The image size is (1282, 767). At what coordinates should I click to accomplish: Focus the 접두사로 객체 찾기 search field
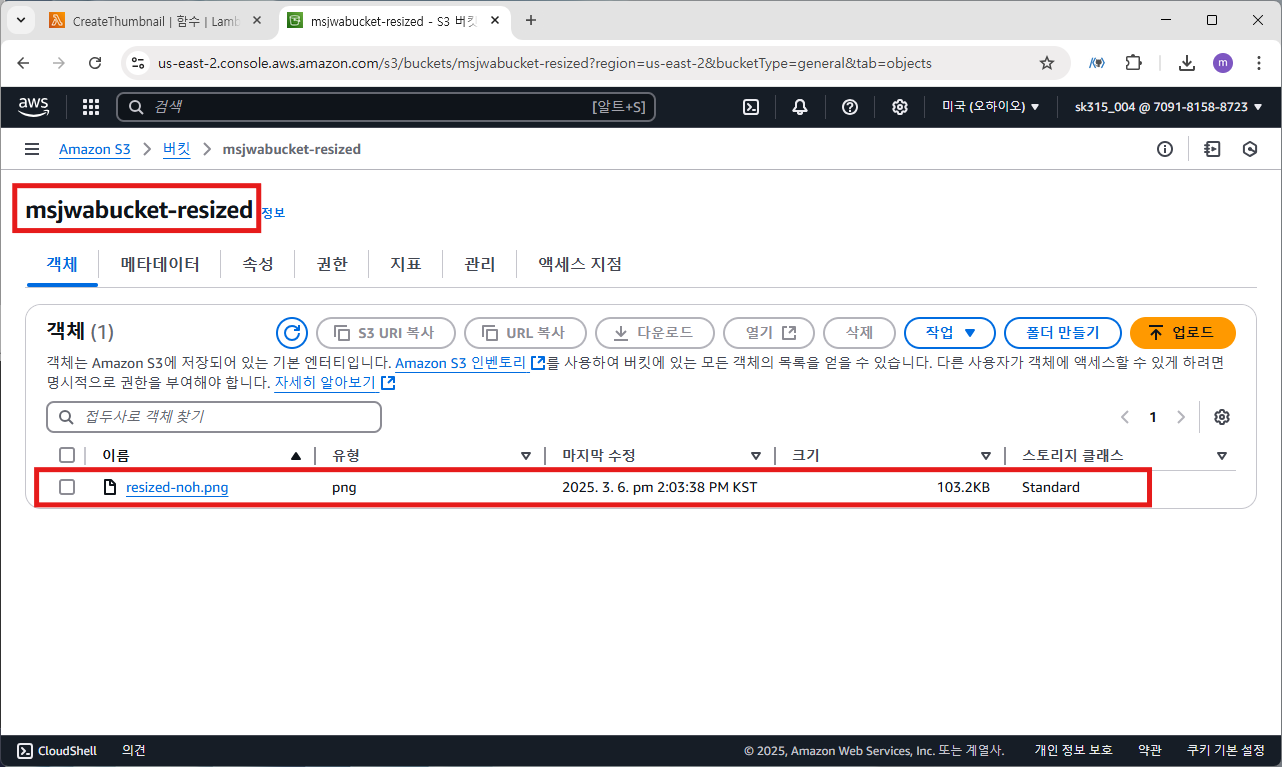[214, 417]
